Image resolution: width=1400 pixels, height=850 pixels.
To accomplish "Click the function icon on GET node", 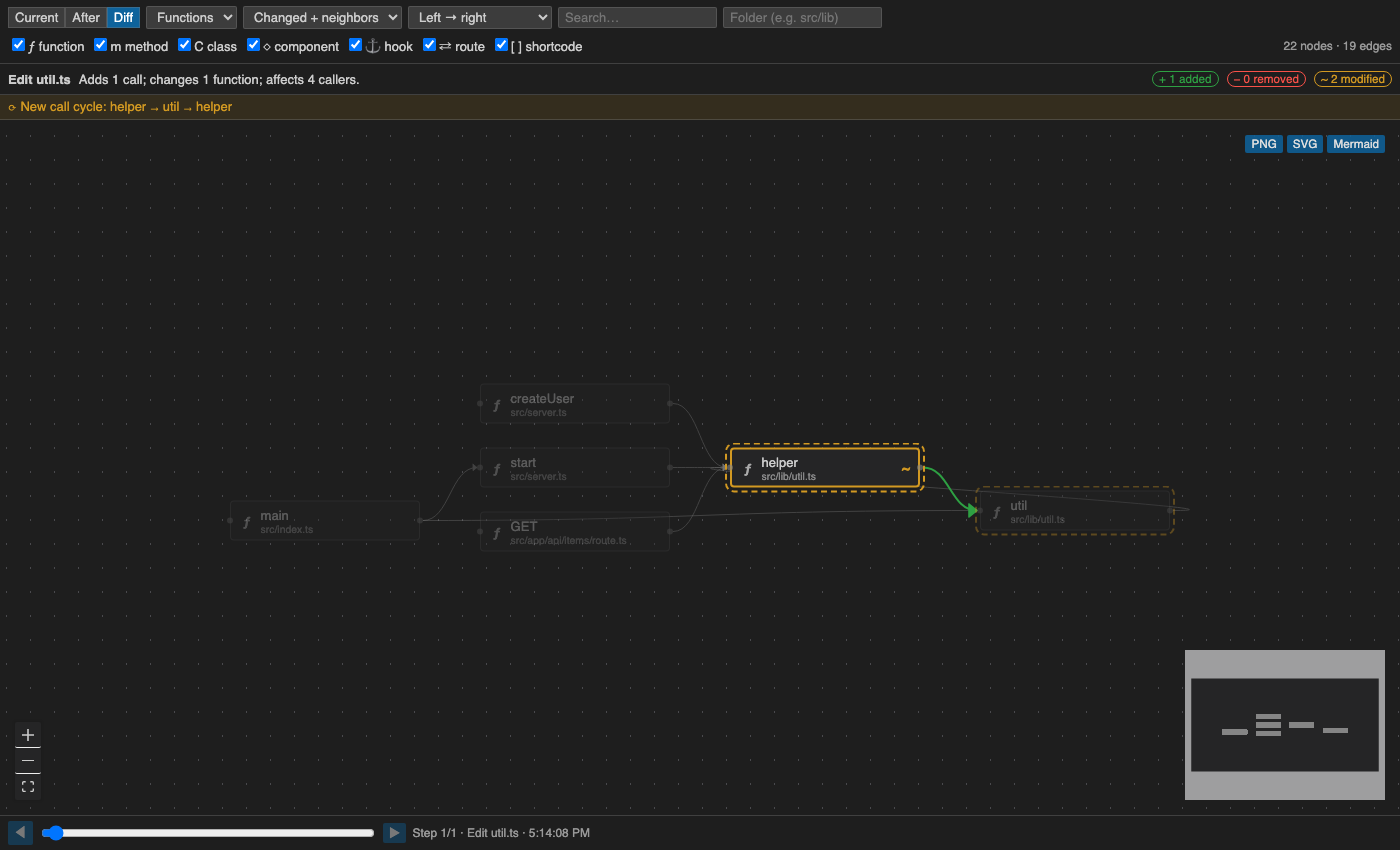I will (x=497, y=533).
